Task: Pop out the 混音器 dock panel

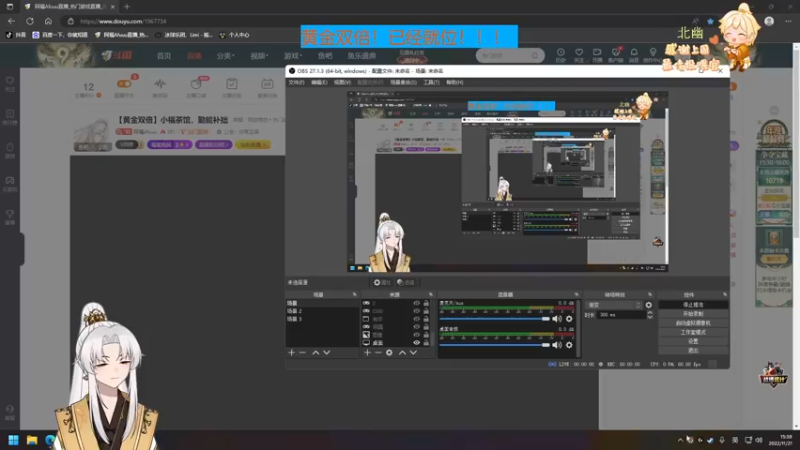Action: (577, 294)
